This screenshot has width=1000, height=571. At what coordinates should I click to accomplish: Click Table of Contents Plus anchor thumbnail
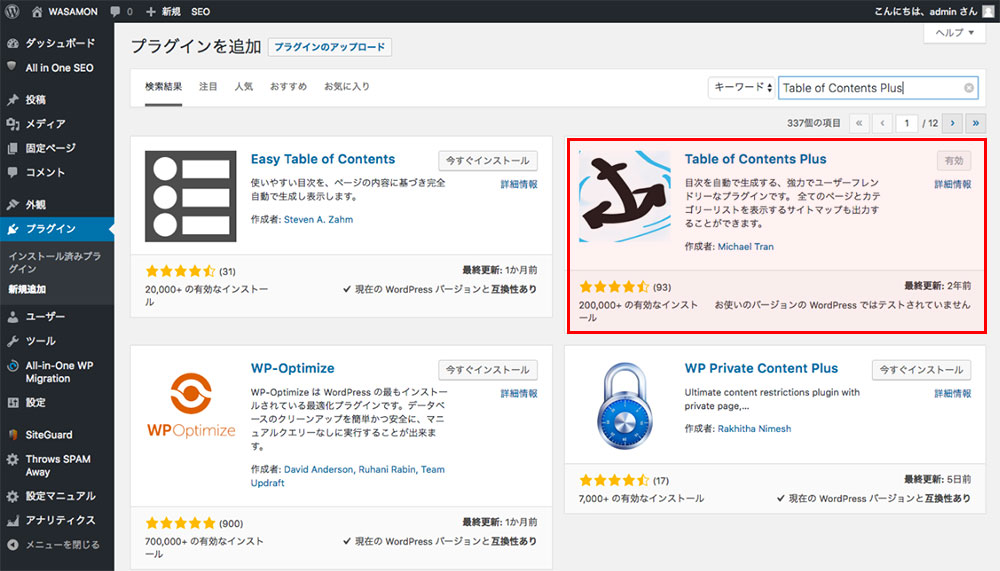tap(625, 197)
